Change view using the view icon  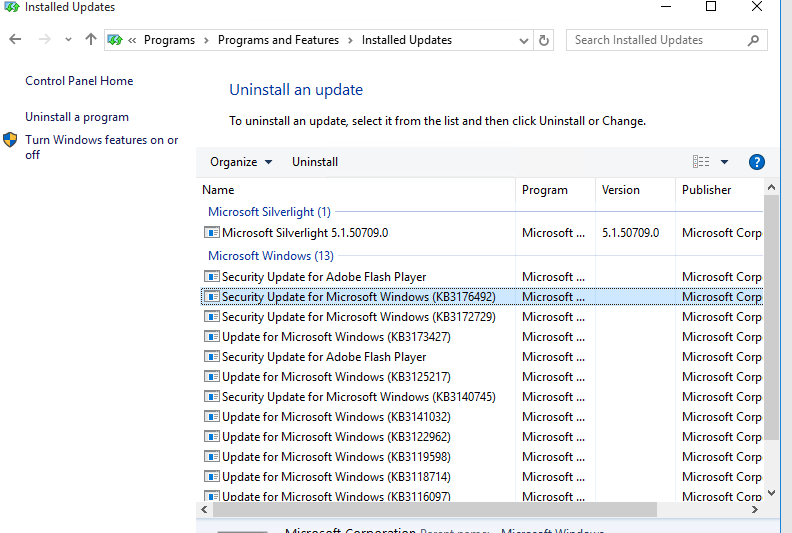pos(701,162)
